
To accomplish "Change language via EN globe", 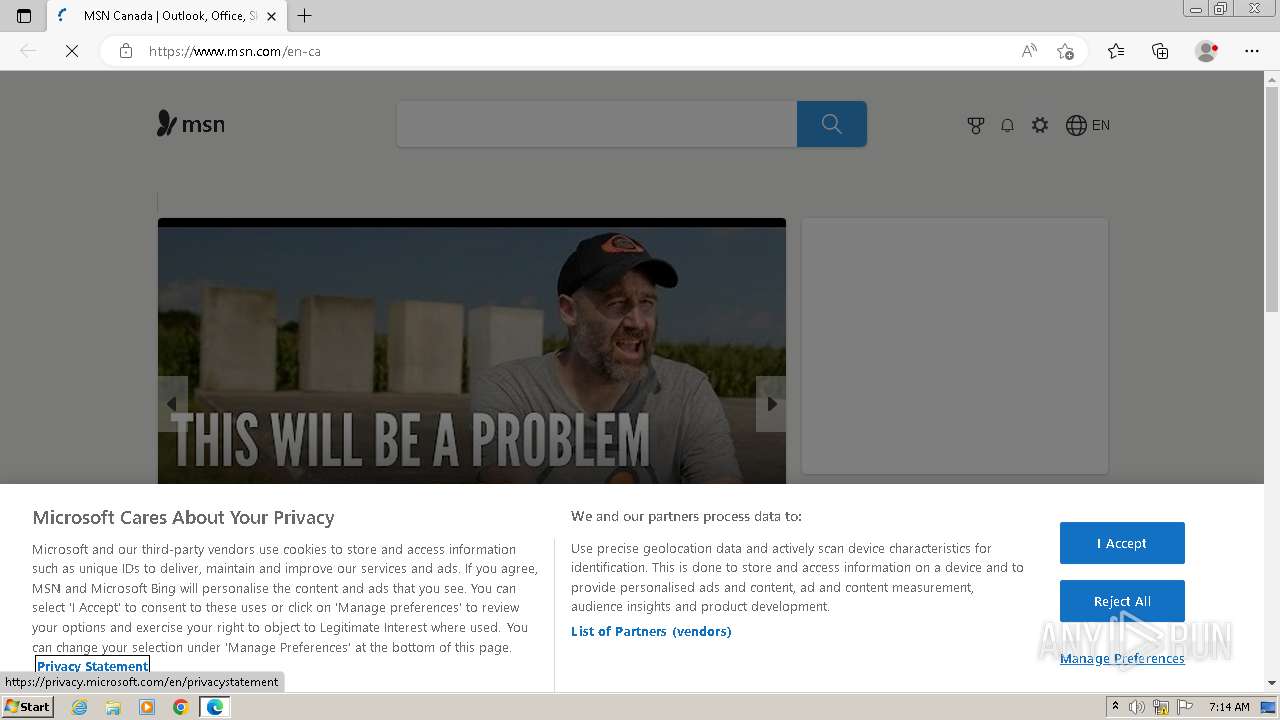I will pyautogui.click(x=1088, y=125).
